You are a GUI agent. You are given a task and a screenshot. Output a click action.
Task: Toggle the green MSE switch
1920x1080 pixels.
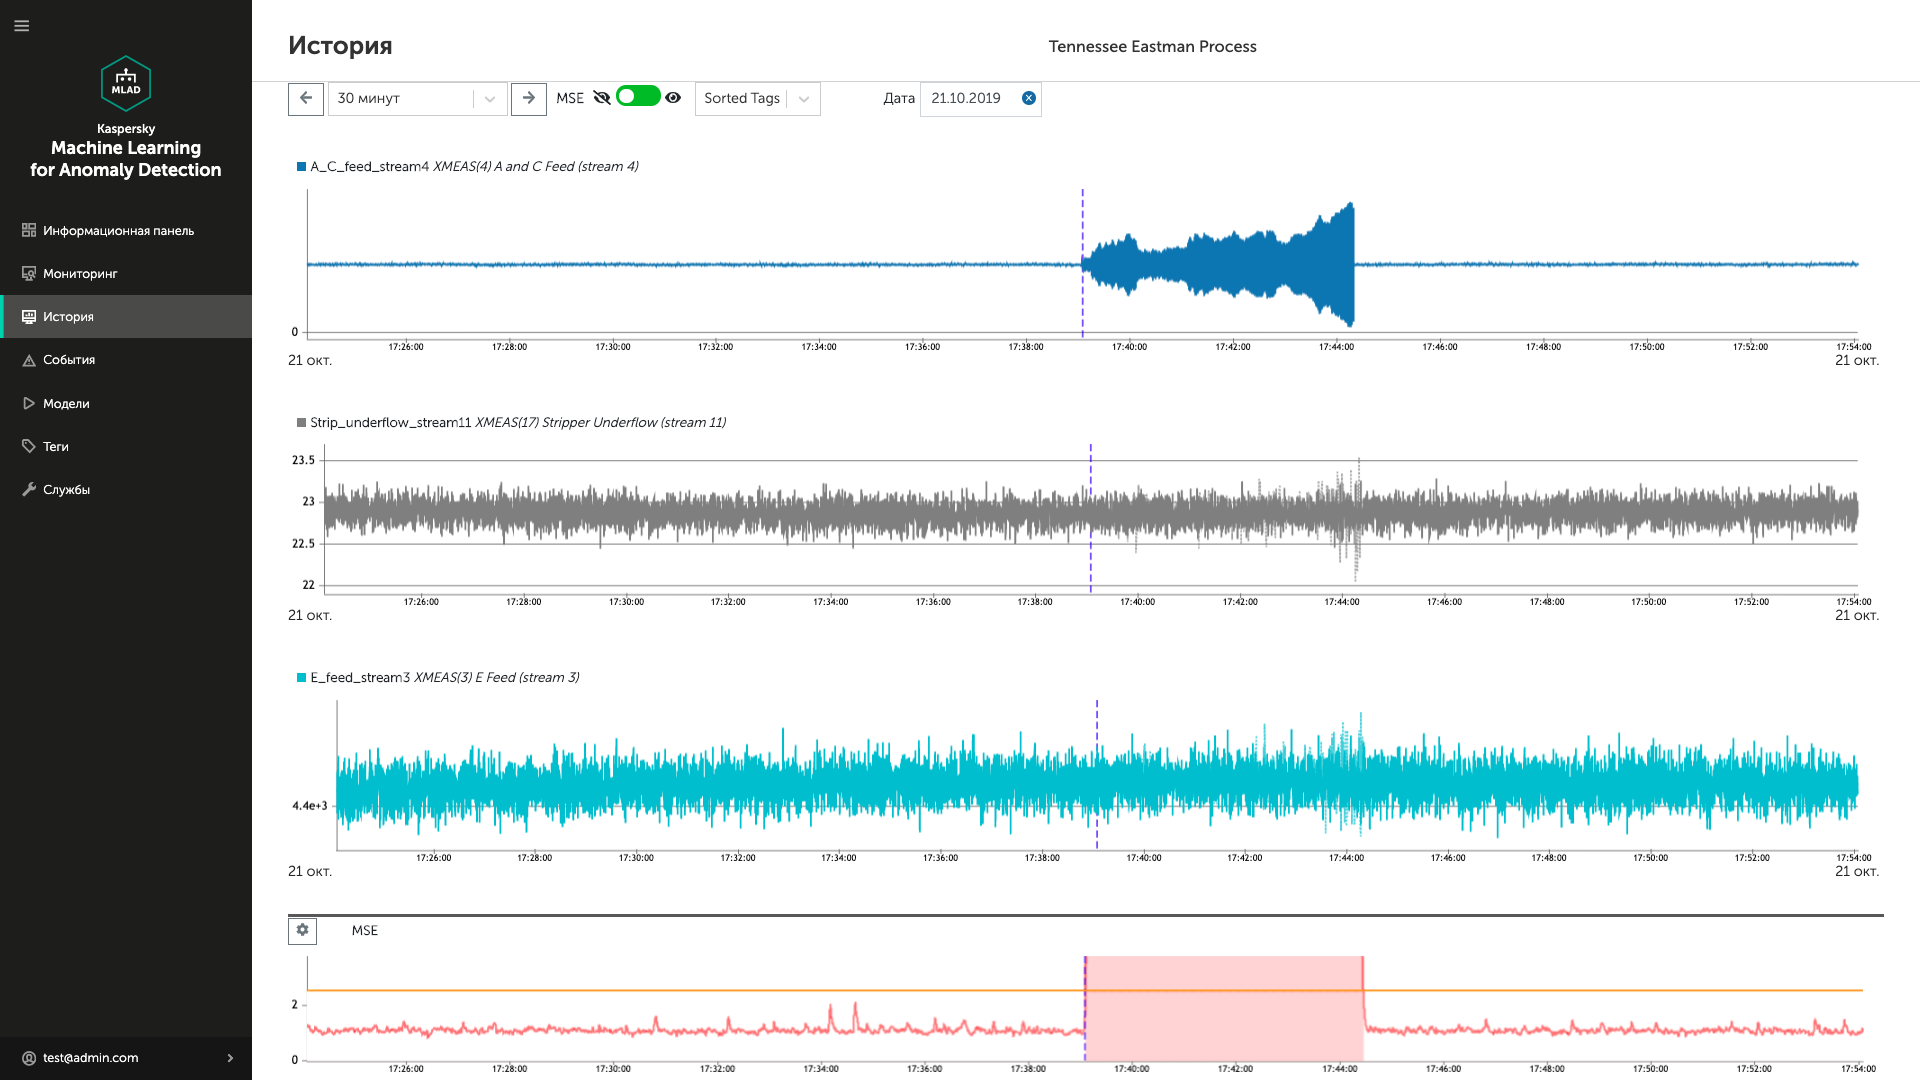pyautogui.click(x=637, y=97)
